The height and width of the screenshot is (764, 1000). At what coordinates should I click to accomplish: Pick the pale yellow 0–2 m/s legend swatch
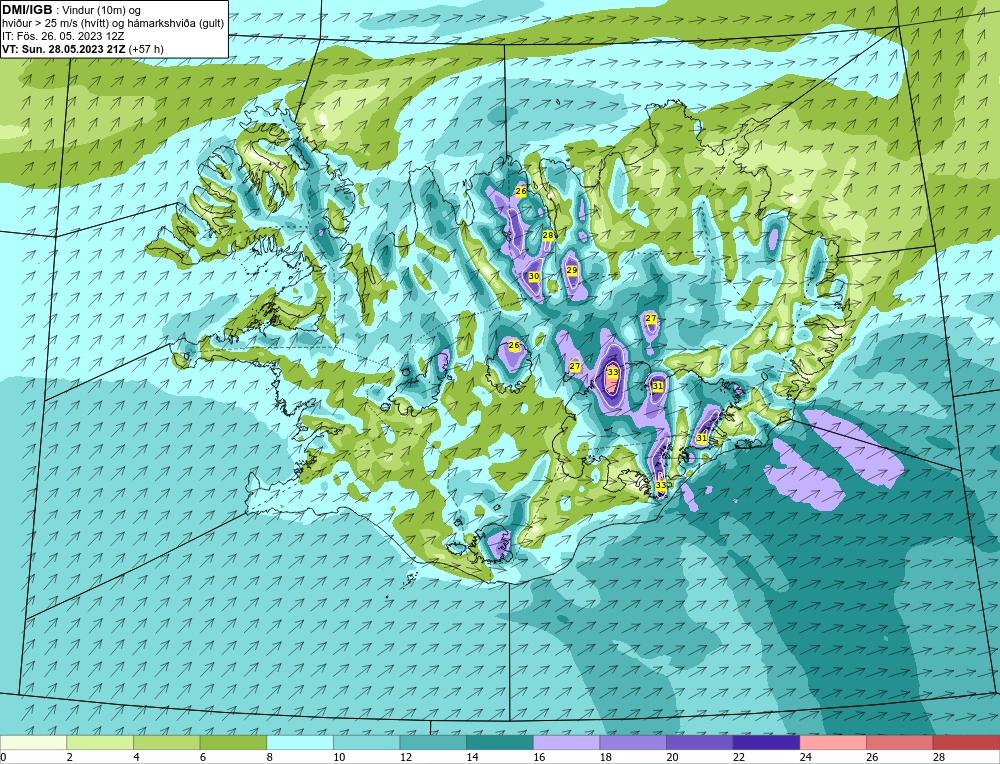pos(33,743)
